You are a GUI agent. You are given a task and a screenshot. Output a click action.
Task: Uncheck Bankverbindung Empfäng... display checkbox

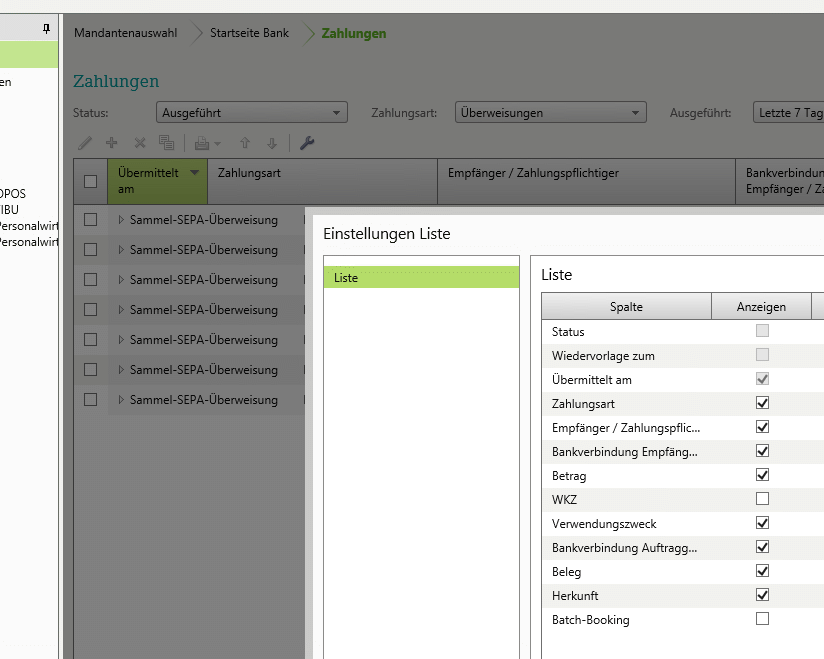coord(763,451)
